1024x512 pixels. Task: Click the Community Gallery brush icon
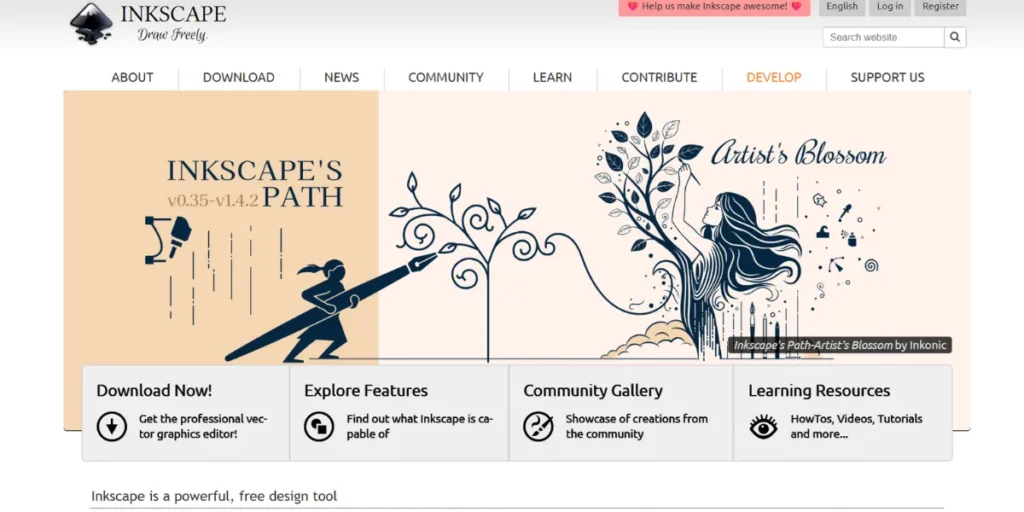coord(538,426)
